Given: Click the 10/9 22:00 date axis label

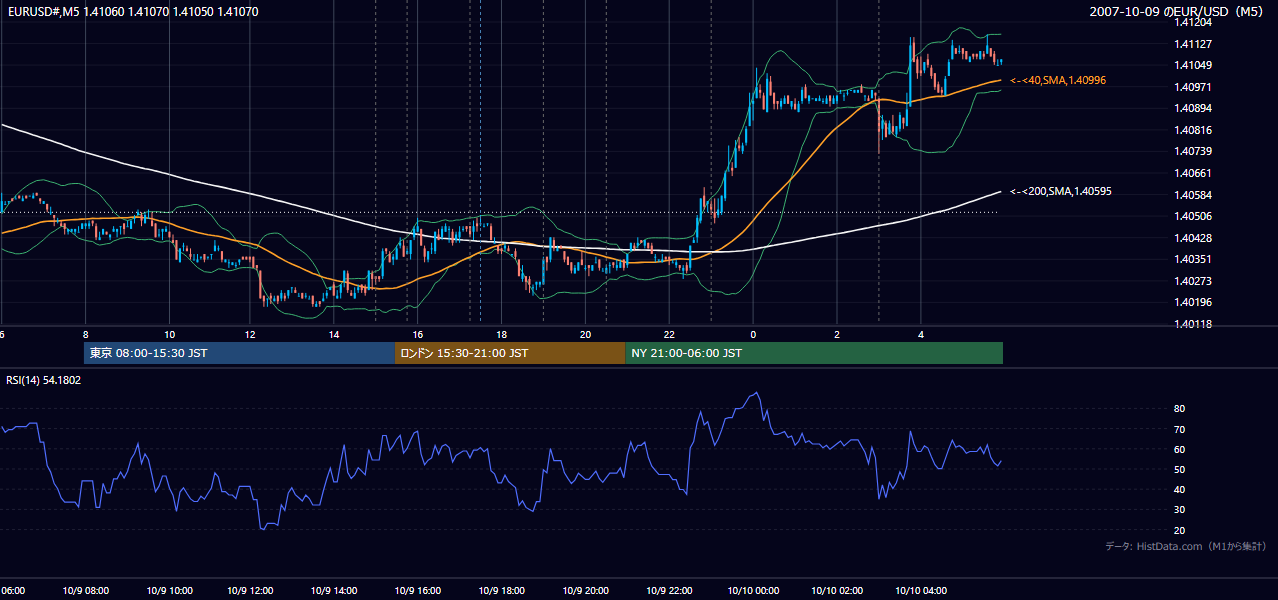Looking at the screenshot, I should point(669,590).
